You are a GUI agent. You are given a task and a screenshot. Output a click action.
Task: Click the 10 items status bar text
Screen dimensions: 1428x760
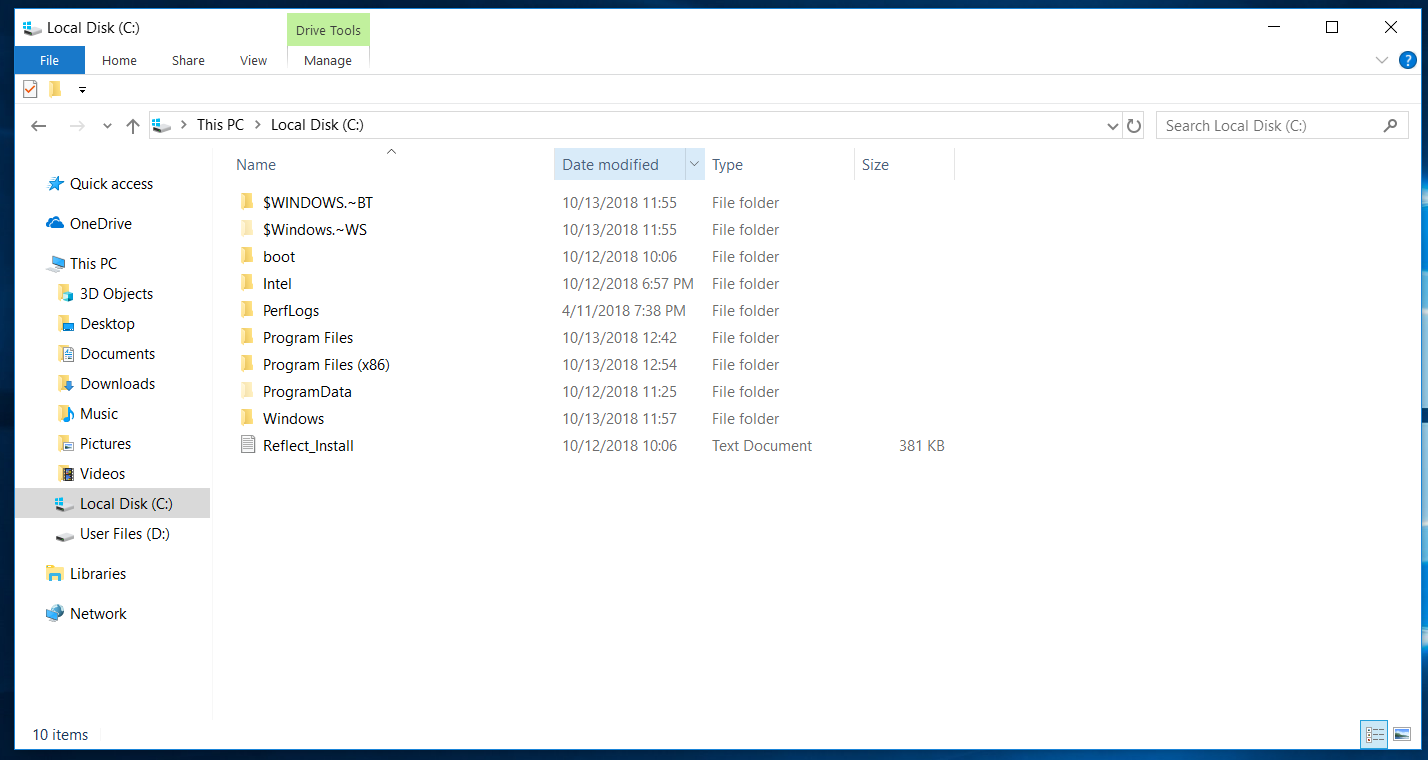click(60, 735)
